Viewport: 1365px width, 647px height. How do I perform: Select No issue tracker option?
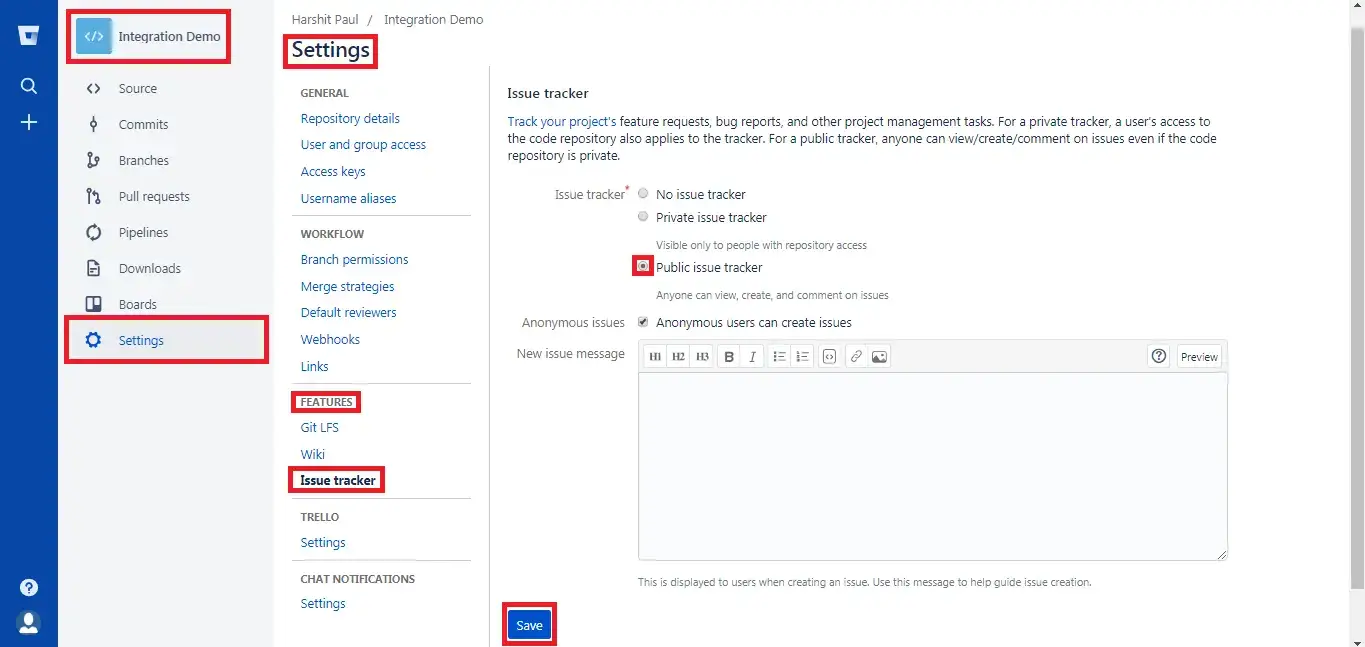pos(643,194)
